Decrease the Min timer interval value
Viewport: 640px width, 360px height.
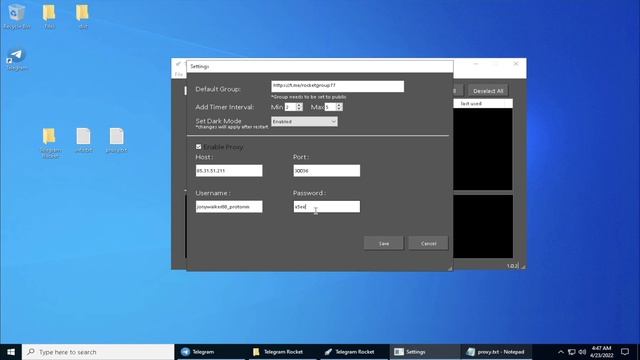coord(299,109)
